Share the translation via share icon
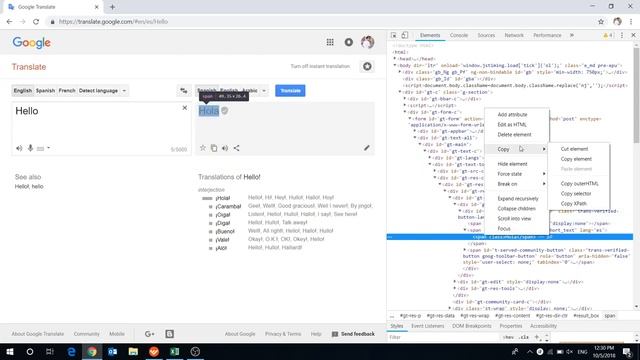Viewport: 640px width, 360px height. tap(236, 148)
